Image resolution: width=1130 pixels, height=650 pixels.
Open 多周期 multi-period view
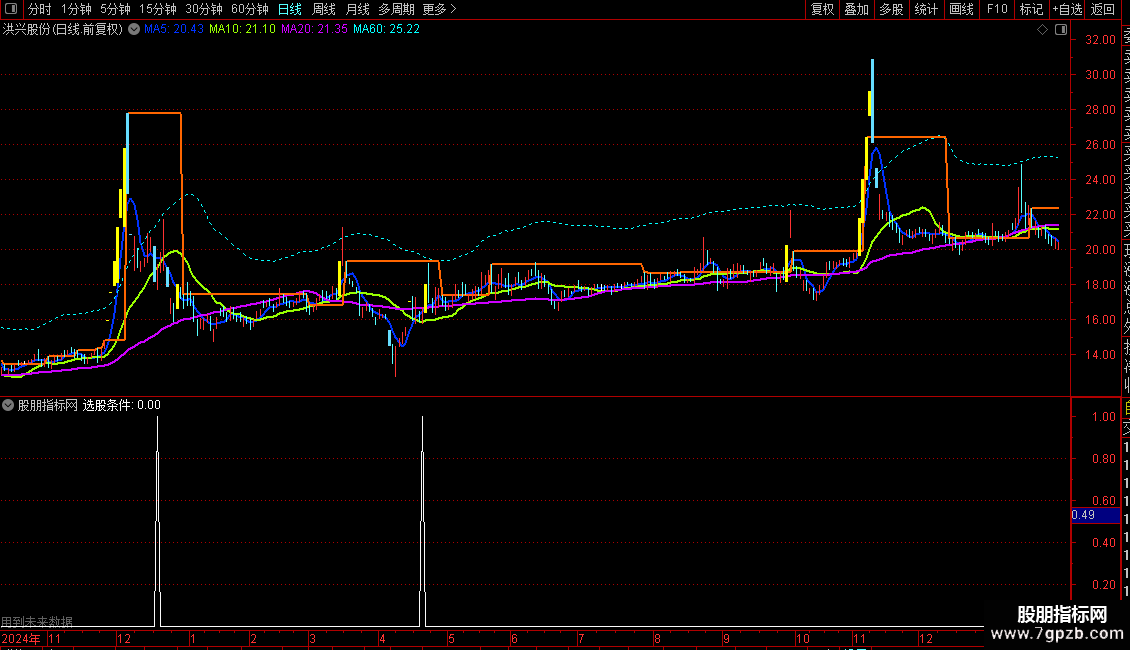pos(396,9)
